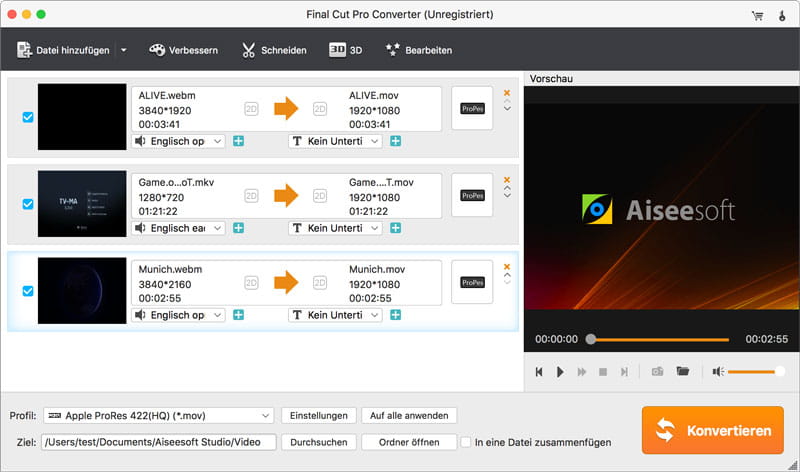Remove ALIVE.webm with orange X
This screenshot has height=472, width=800.
(x=507, y=93)
